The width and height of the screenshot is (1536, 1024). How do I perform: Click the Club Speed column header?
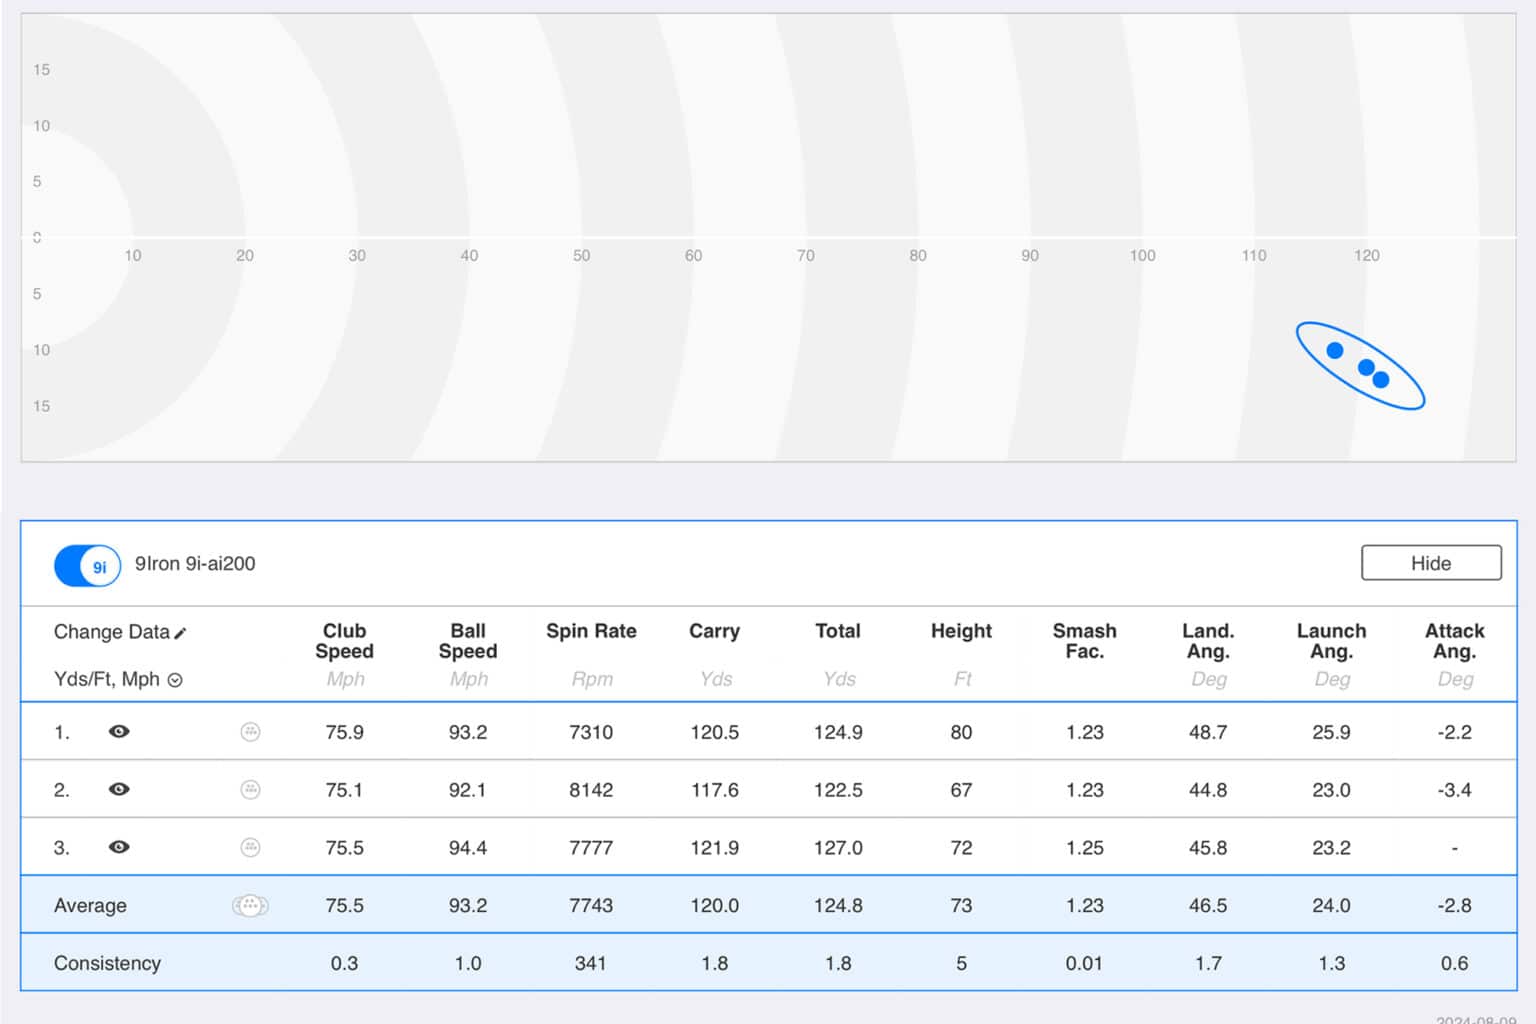344,641
